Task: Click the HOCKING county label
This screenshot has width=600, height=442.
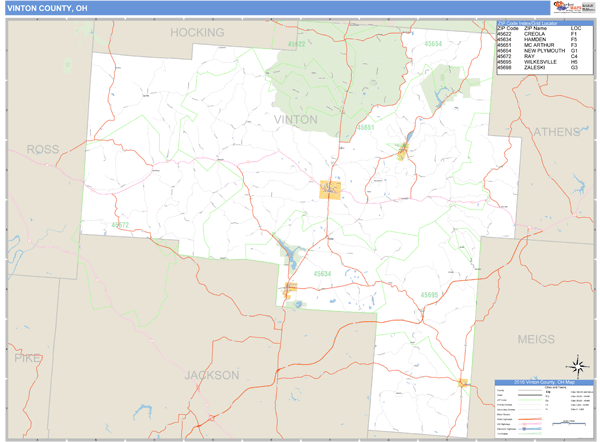Action: (198, 33)
